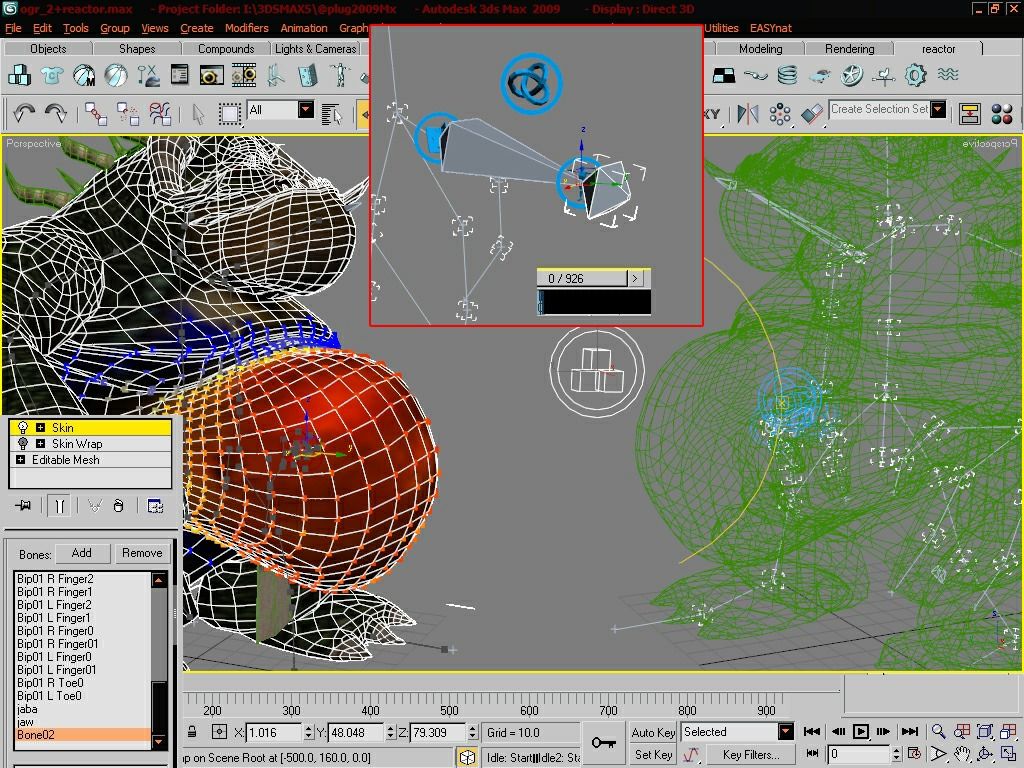Open the Layer Manager icon
This screenshot has height=768, width=1024.
970,114
